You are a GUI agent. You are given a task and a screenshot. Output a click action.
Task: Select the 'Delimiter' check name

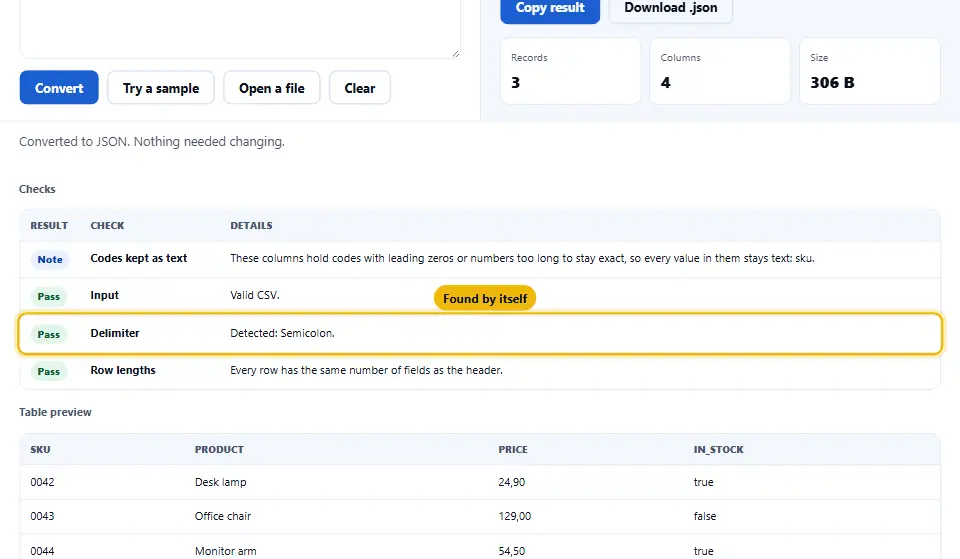point(115,333)
